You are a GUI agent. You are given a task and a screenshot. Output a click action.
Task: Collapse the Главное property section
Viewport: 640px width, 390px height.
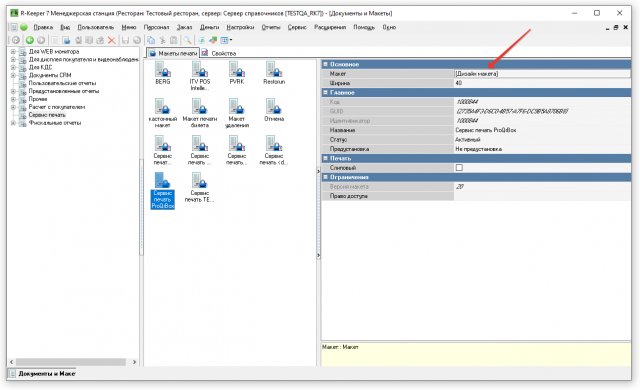[x=325, y=93]
